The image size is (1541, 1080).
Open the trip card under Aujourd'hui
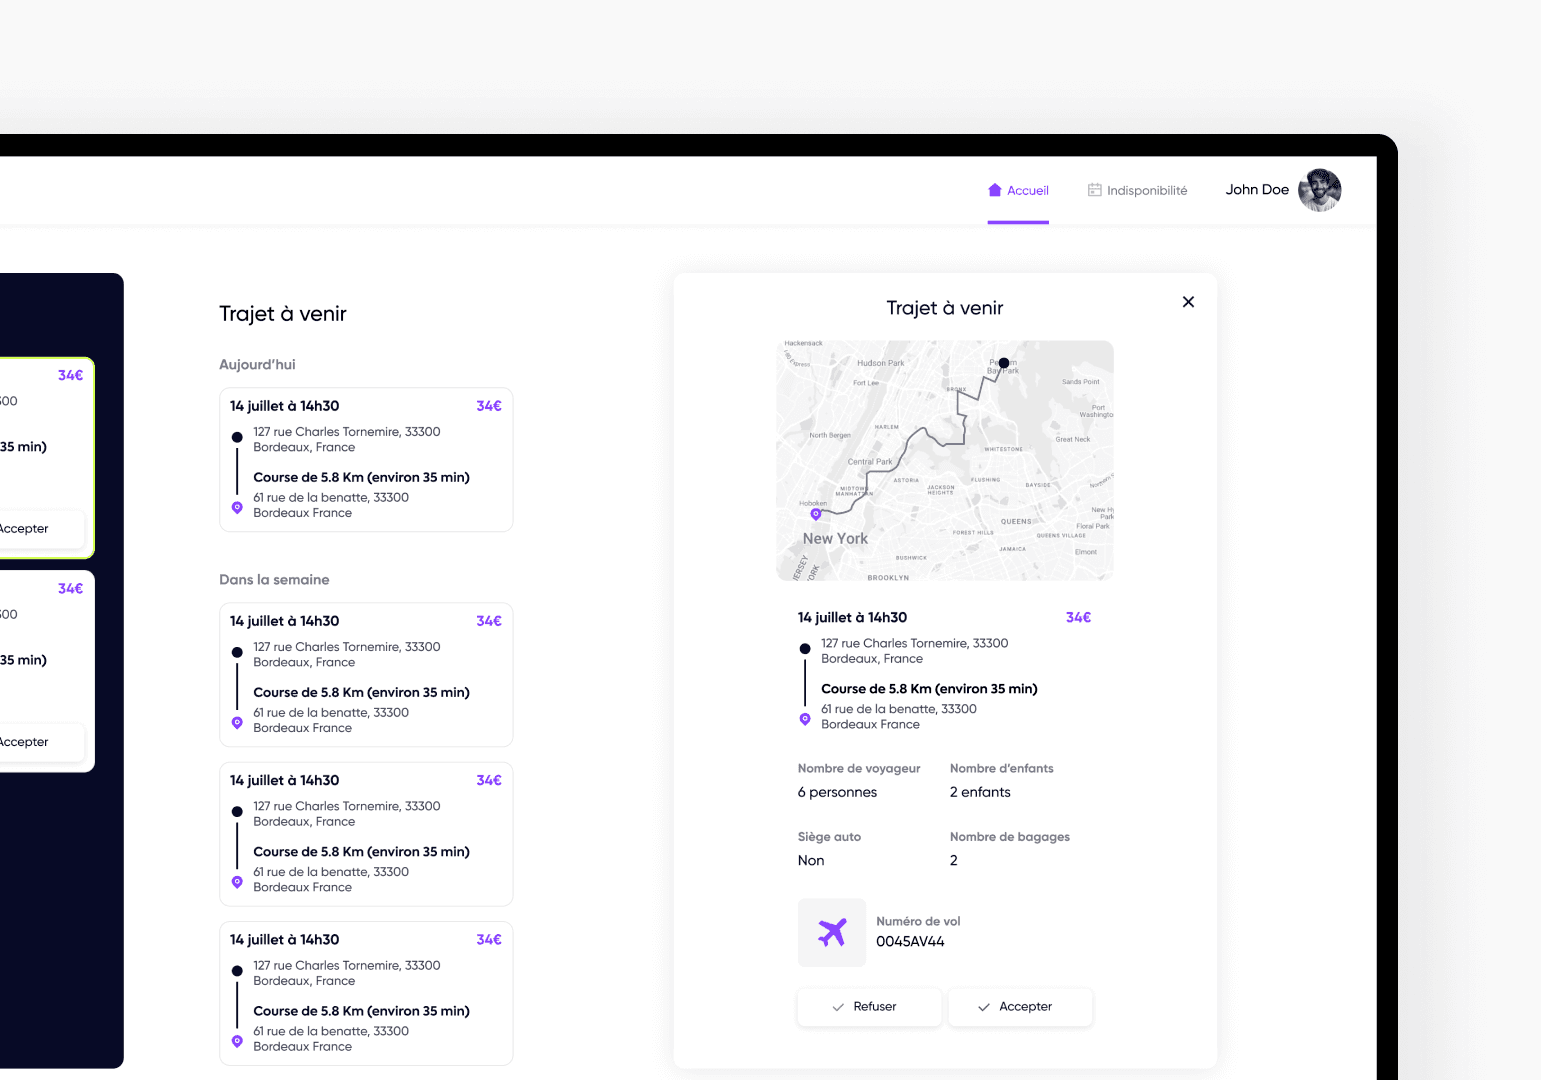click(x=366, y=460)
